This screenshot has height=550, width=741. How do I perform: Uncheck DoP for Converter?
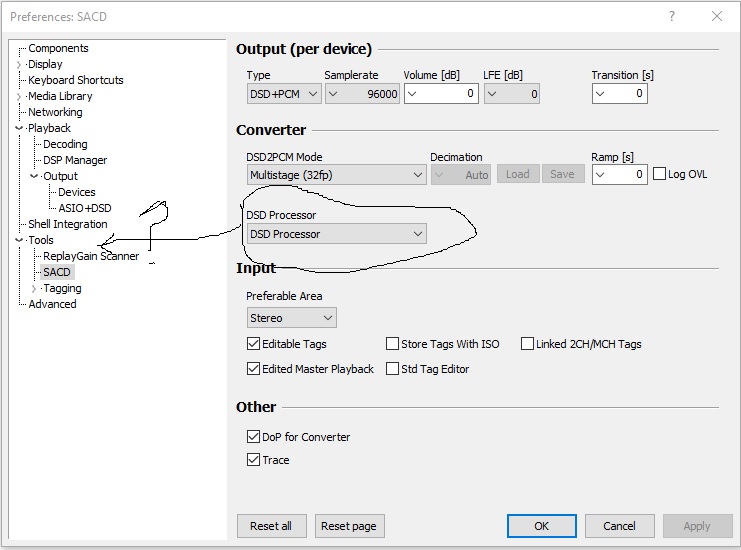tap(253, 437)
